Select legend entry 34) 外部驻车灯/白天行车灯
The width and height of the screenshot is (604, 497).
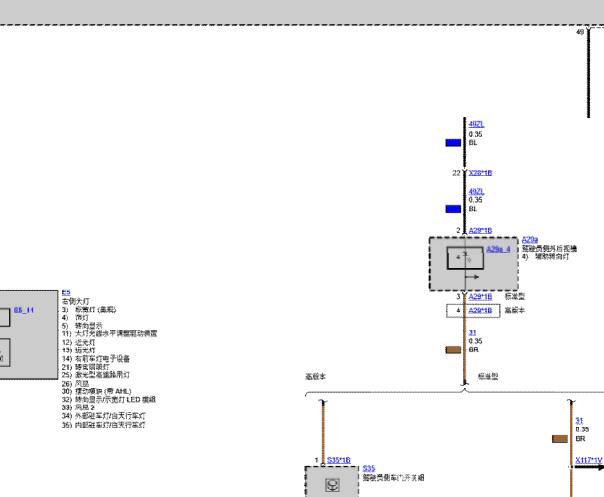tap(104, 416)
